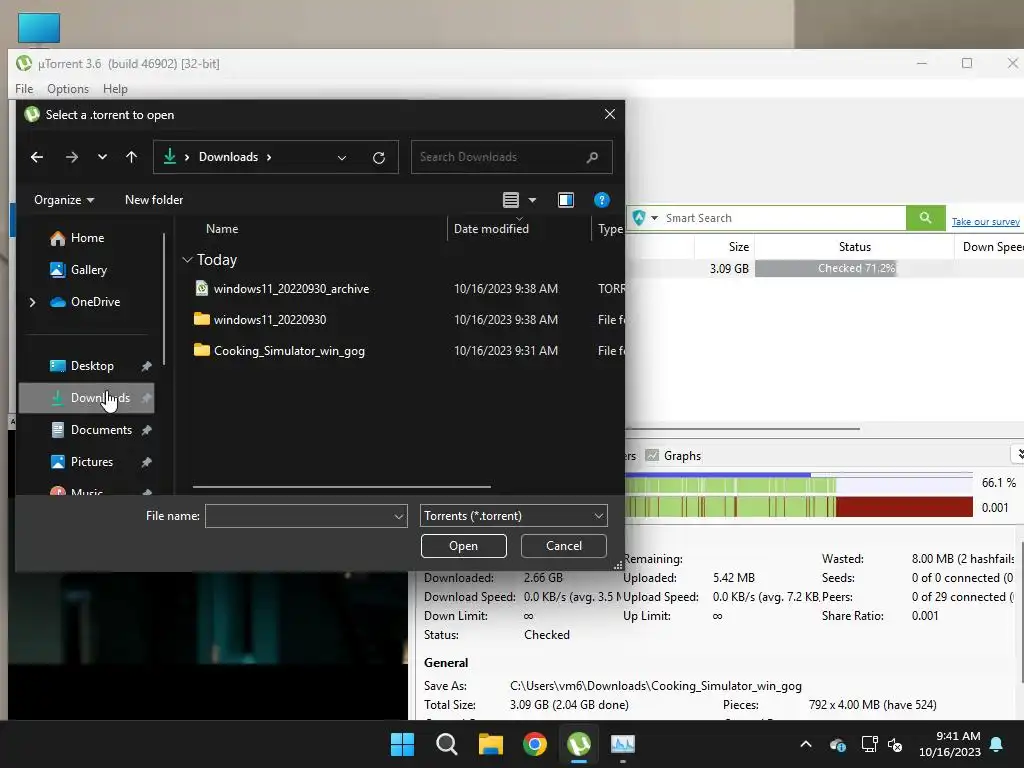Expand the File name dropdown arrow

(398, 516)
